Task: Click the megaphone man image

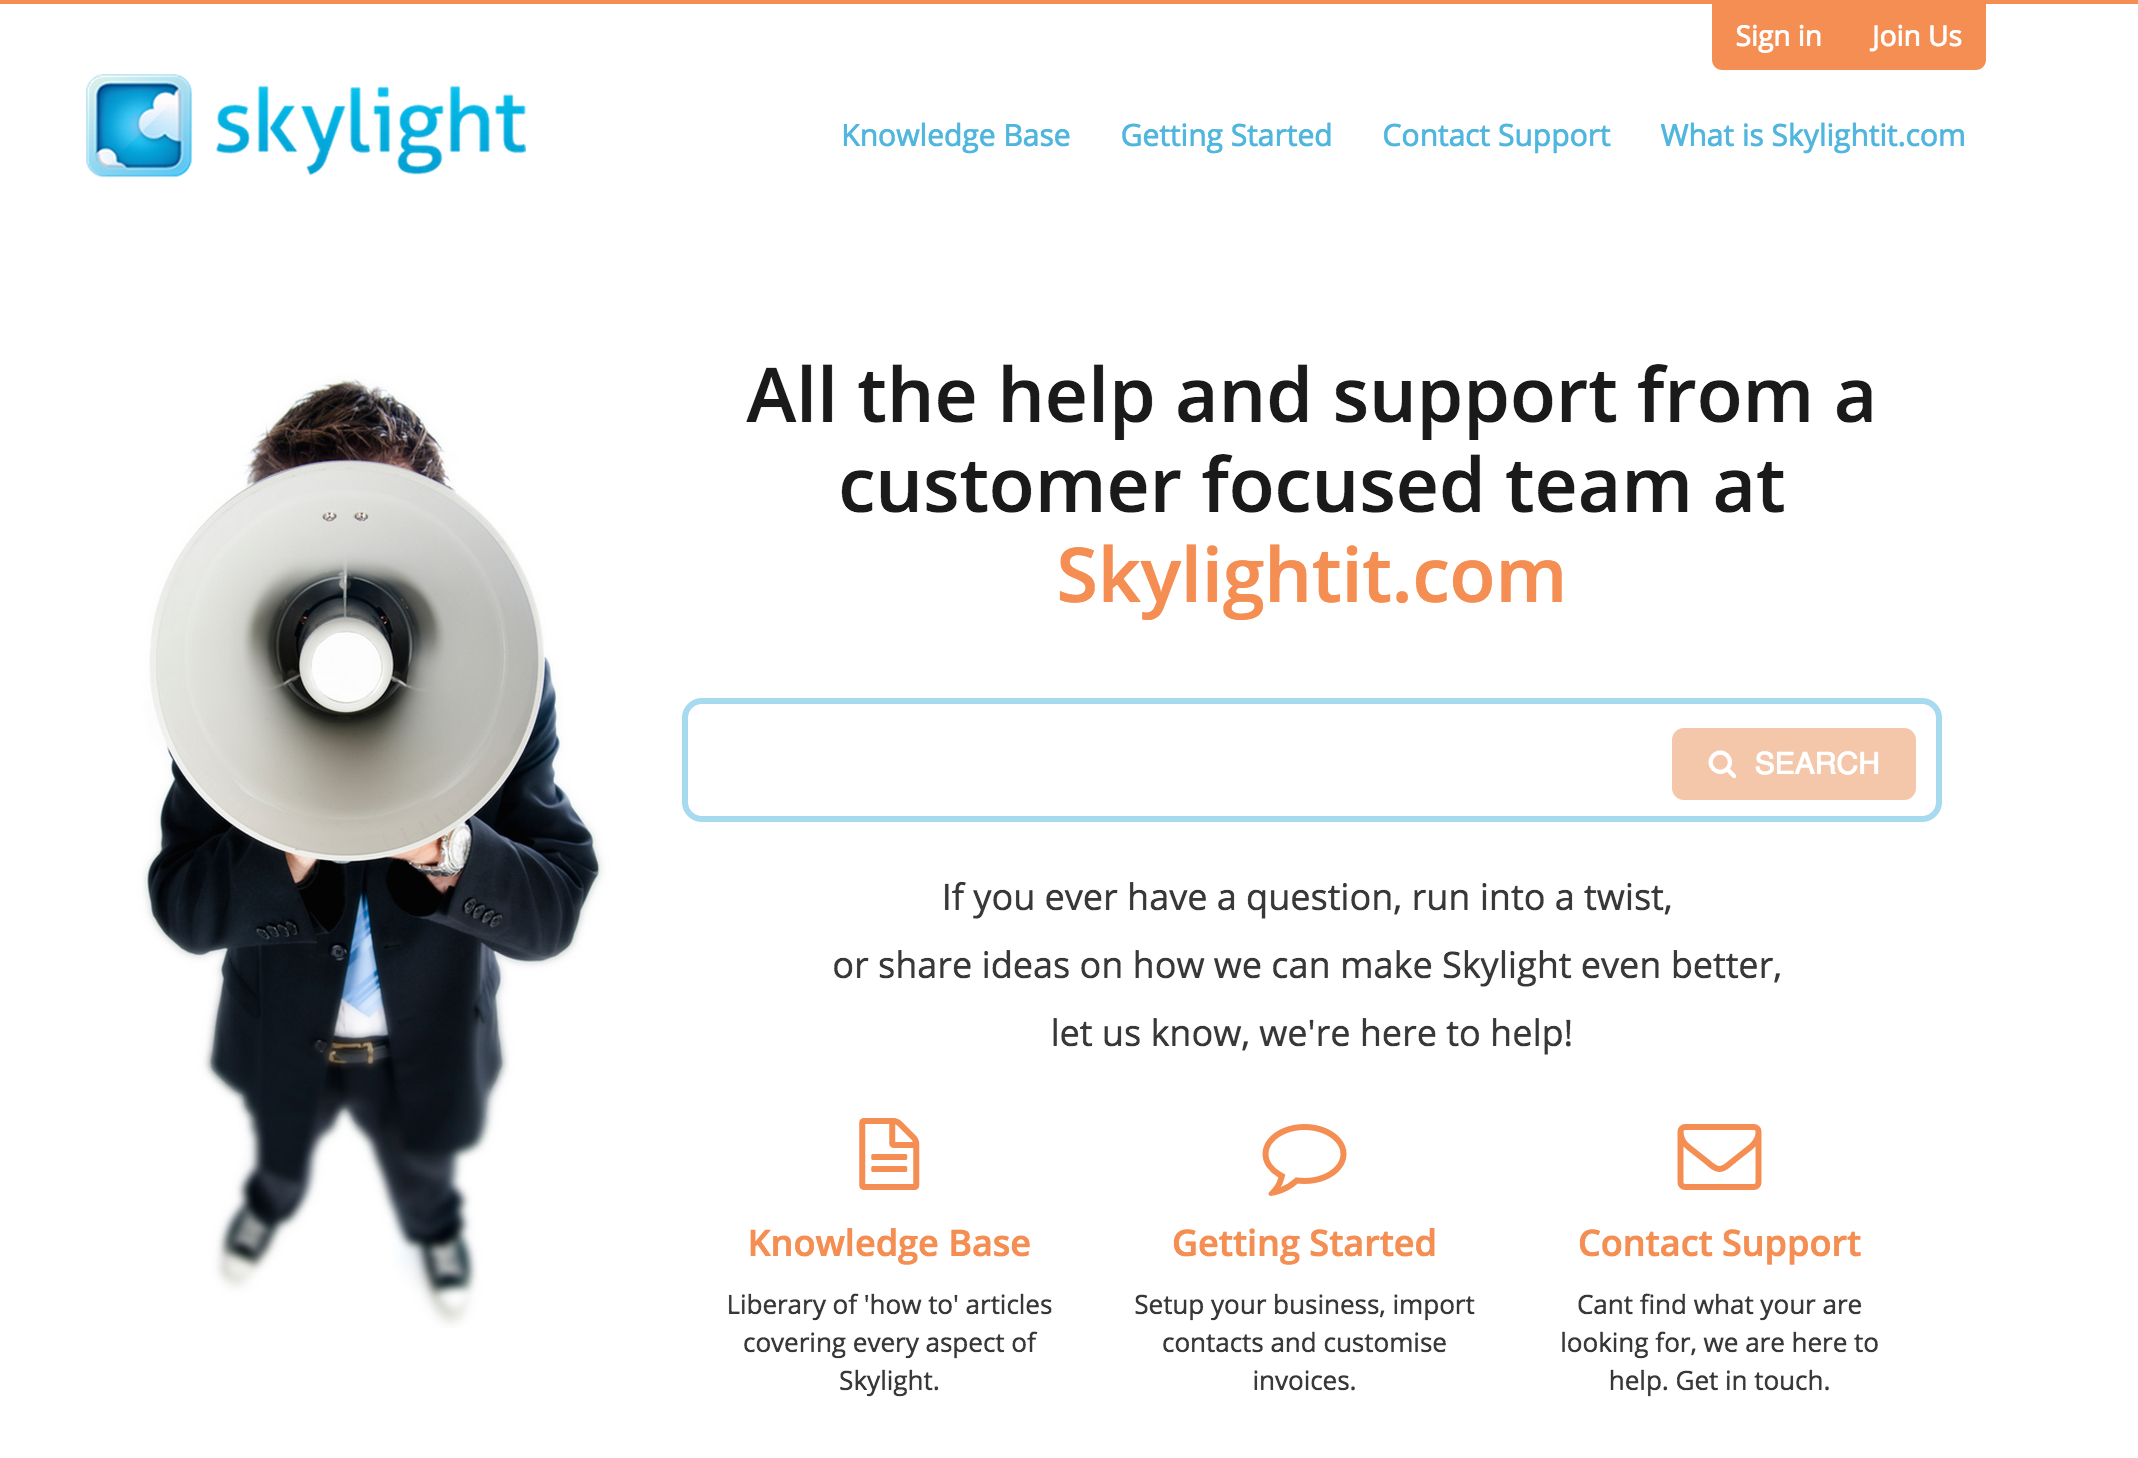Action: pos(372,850)
